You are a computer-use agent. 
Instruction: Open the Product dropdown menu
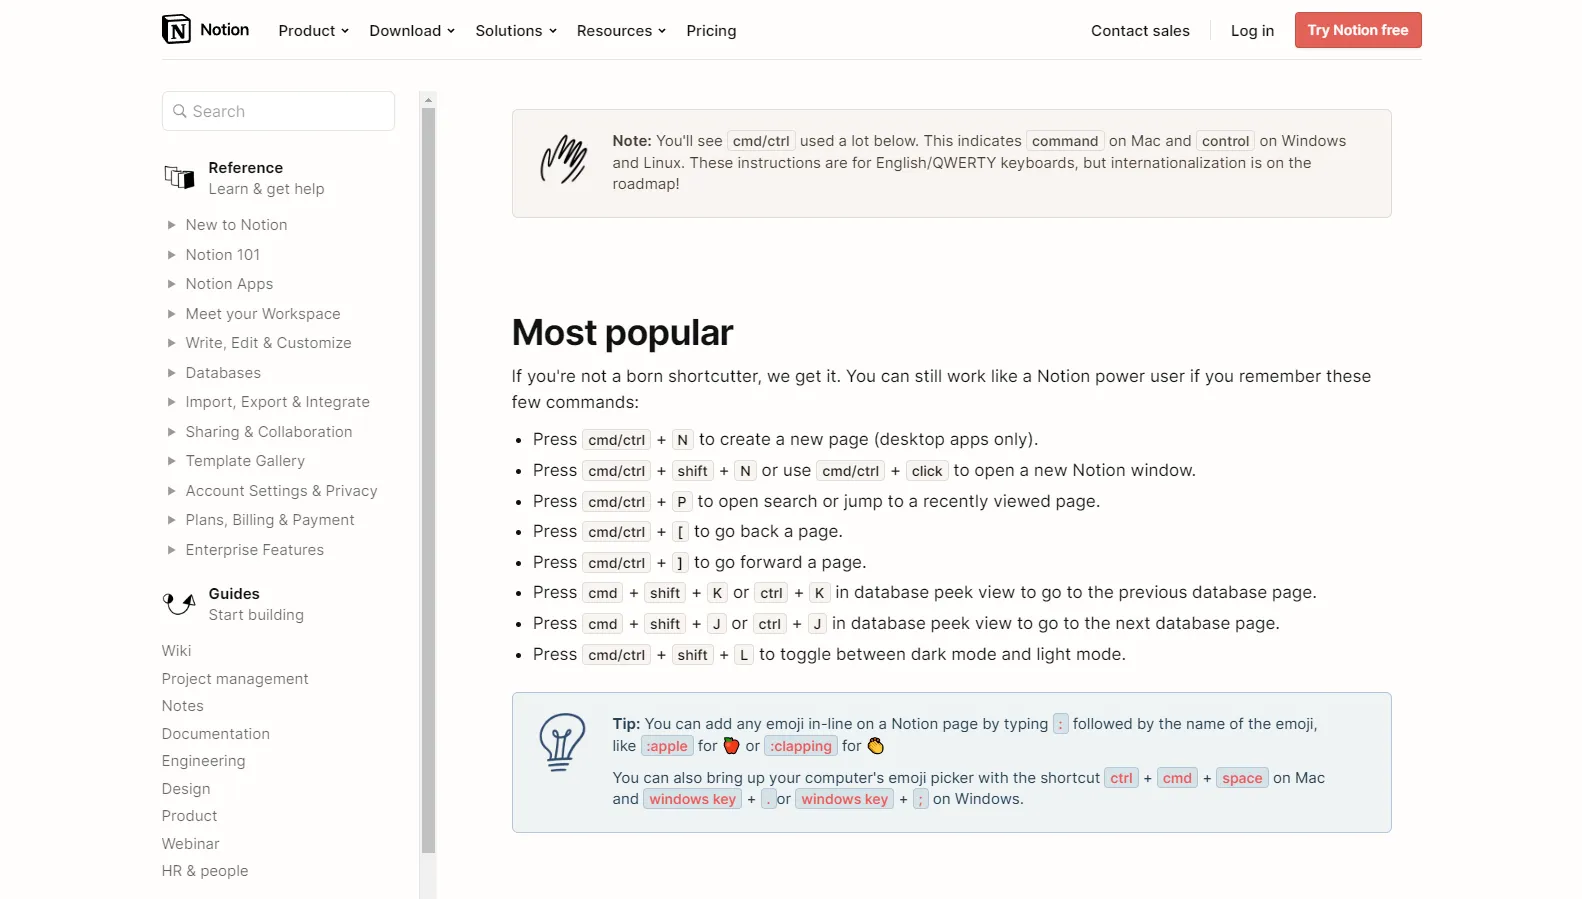point(313,31)
